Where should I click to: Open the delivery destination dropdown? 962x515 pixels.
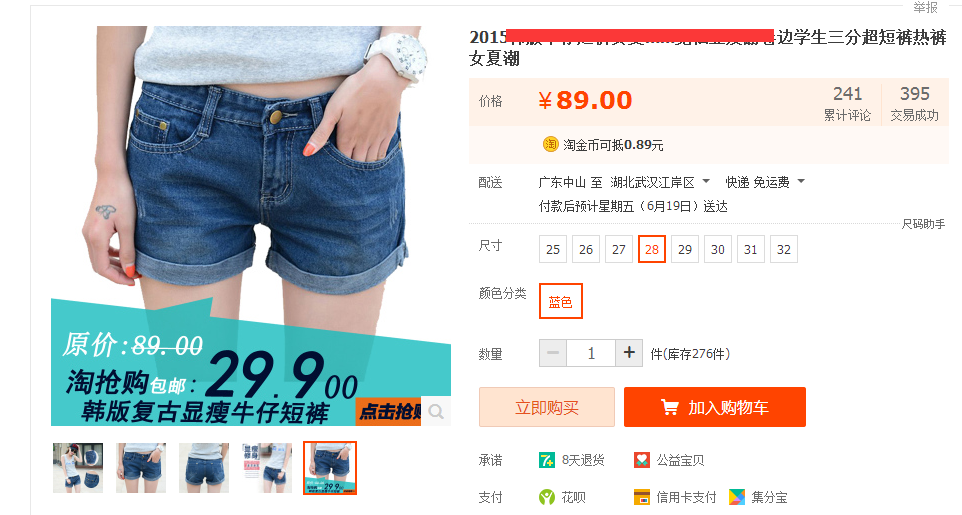[660, 182]
